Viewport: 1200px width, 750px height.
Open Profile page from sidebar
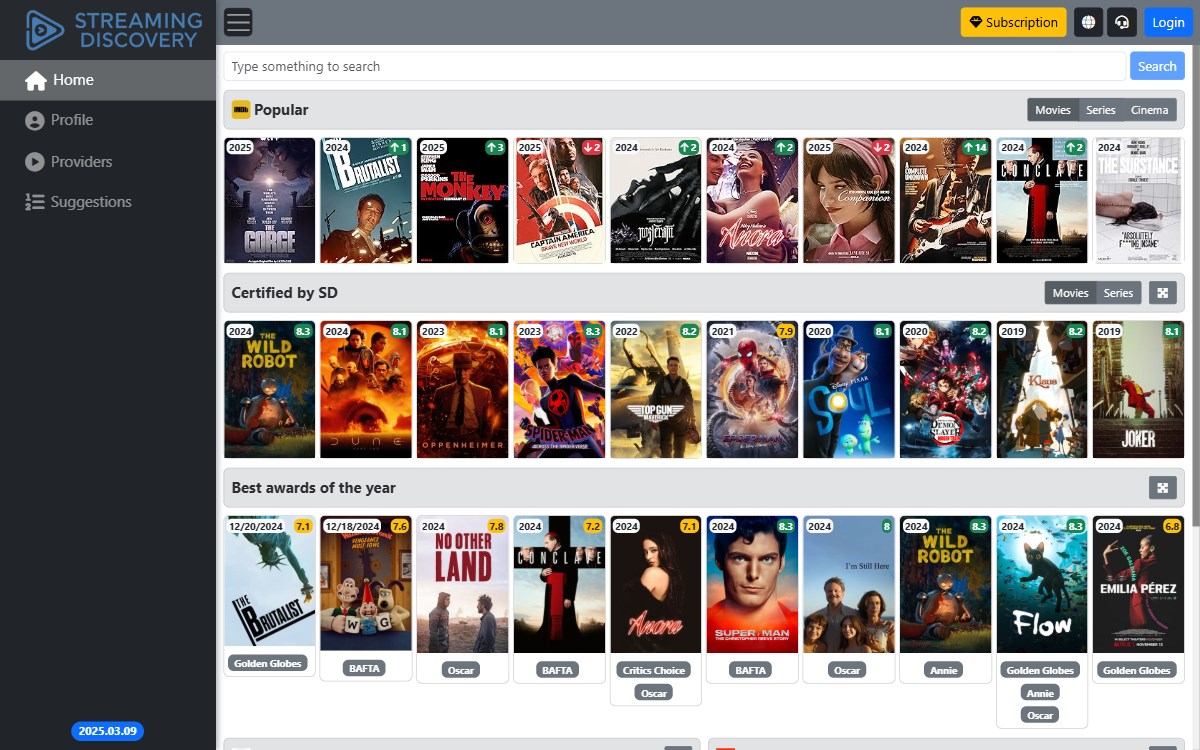pyautogui.click(x=108, y=120)
